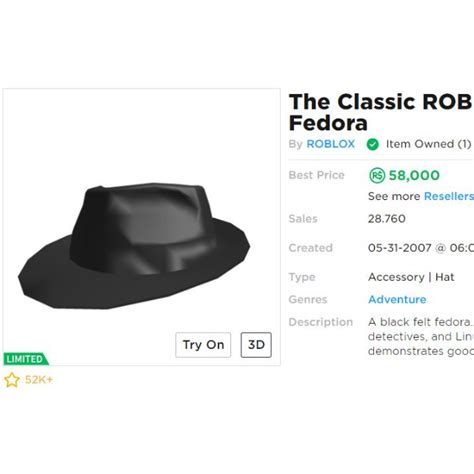Click the Robux currency icon beside price
Viewport: 474px width, 474px height.
click(x=377, y=175)
